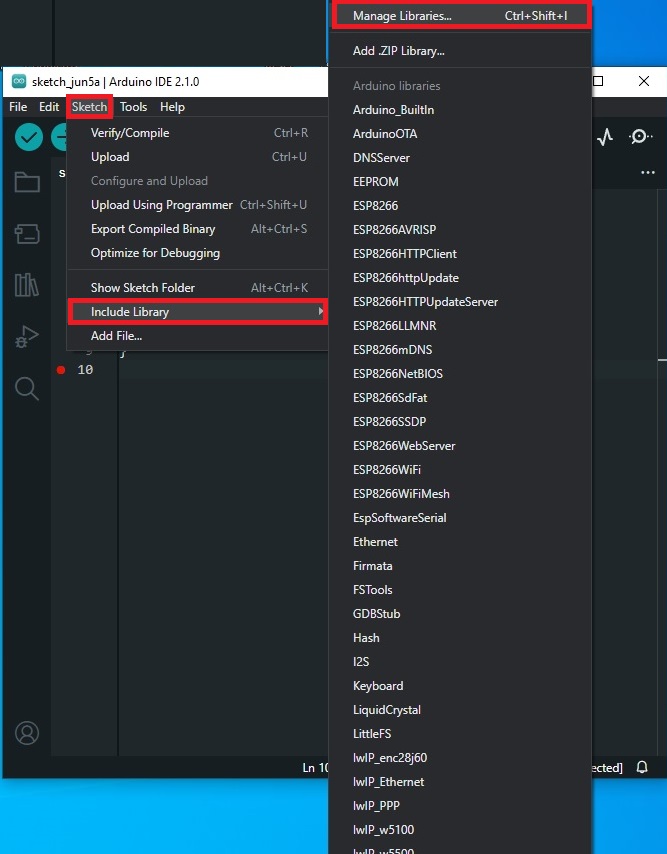Include the lwIP_Ethernet library

[x=461, y=781]
